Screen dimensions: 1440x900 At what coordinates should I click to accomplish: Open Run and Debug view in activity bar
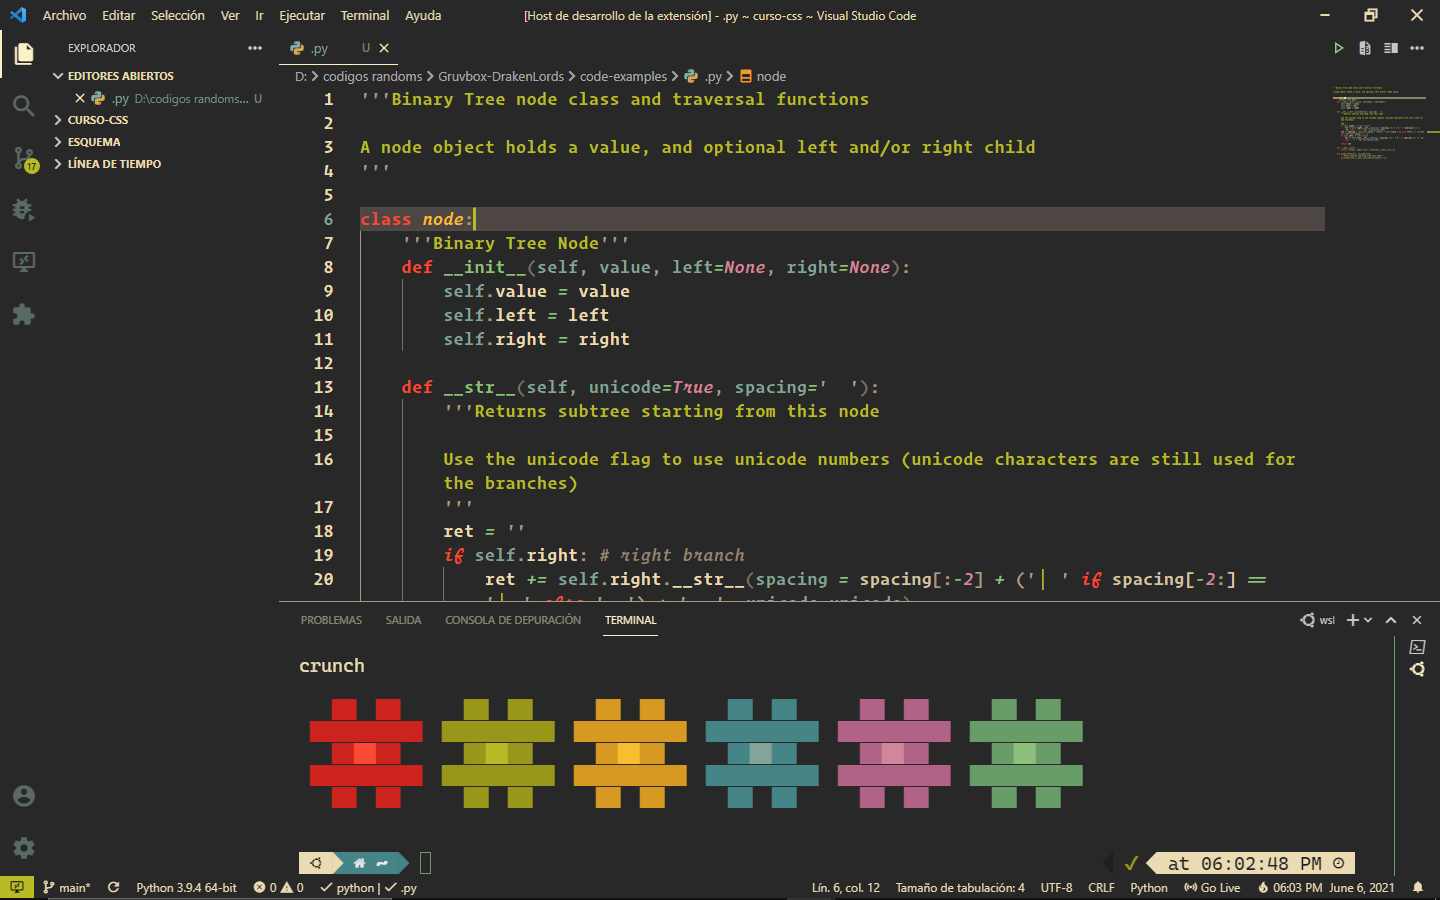24,210
